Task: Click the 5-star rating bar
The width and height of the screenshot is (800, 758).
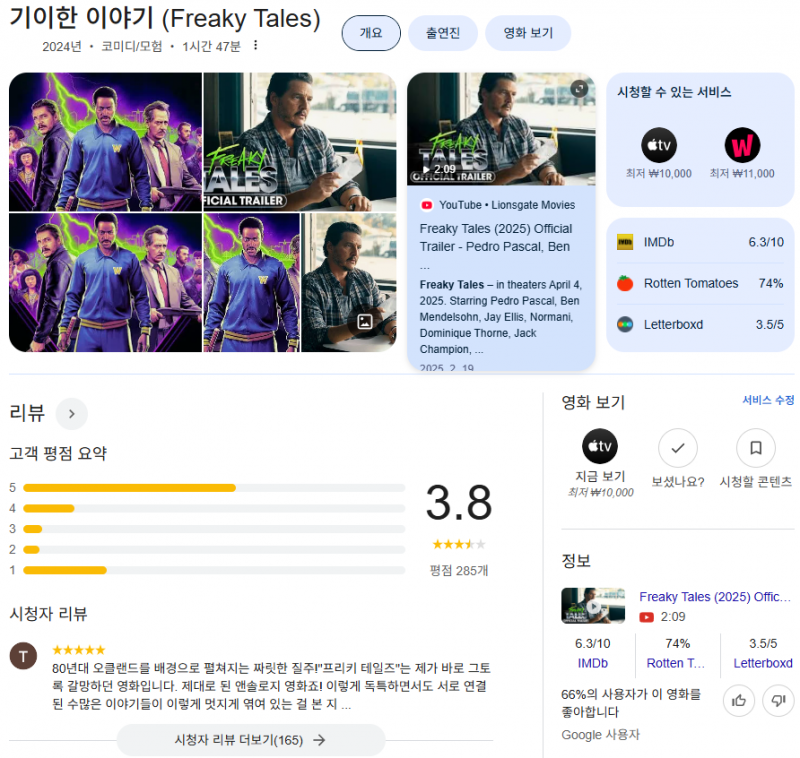Action: point(214,488)
